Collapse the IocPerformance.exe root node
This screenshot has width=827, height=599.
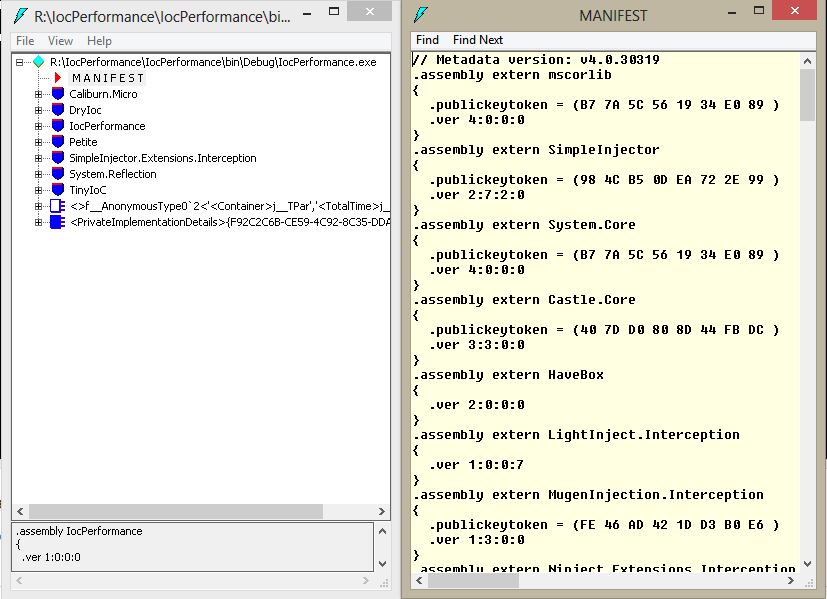coord(20,62)
